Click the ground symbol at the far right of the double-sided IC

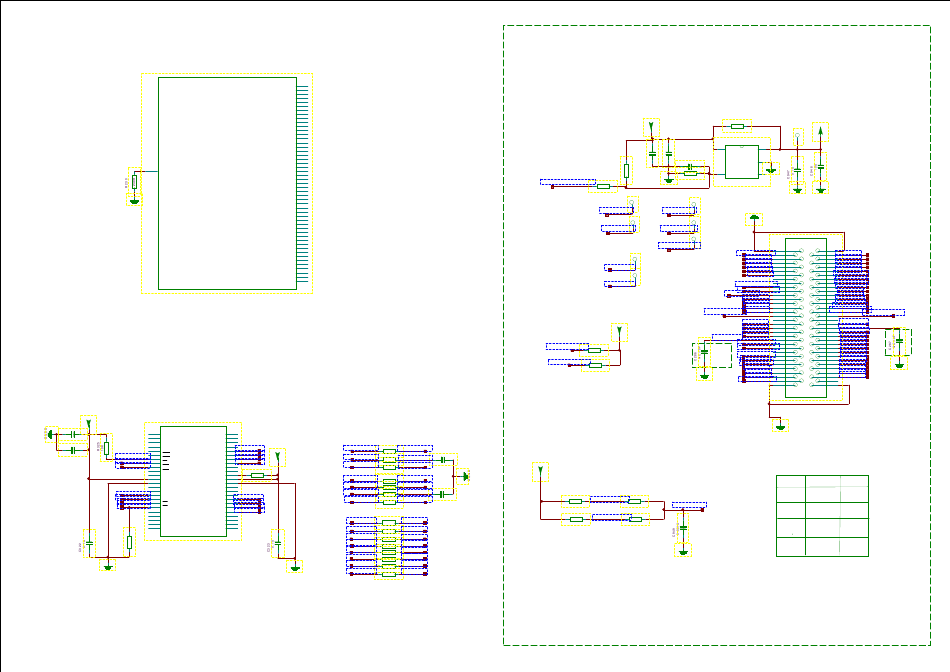[294, 567]
